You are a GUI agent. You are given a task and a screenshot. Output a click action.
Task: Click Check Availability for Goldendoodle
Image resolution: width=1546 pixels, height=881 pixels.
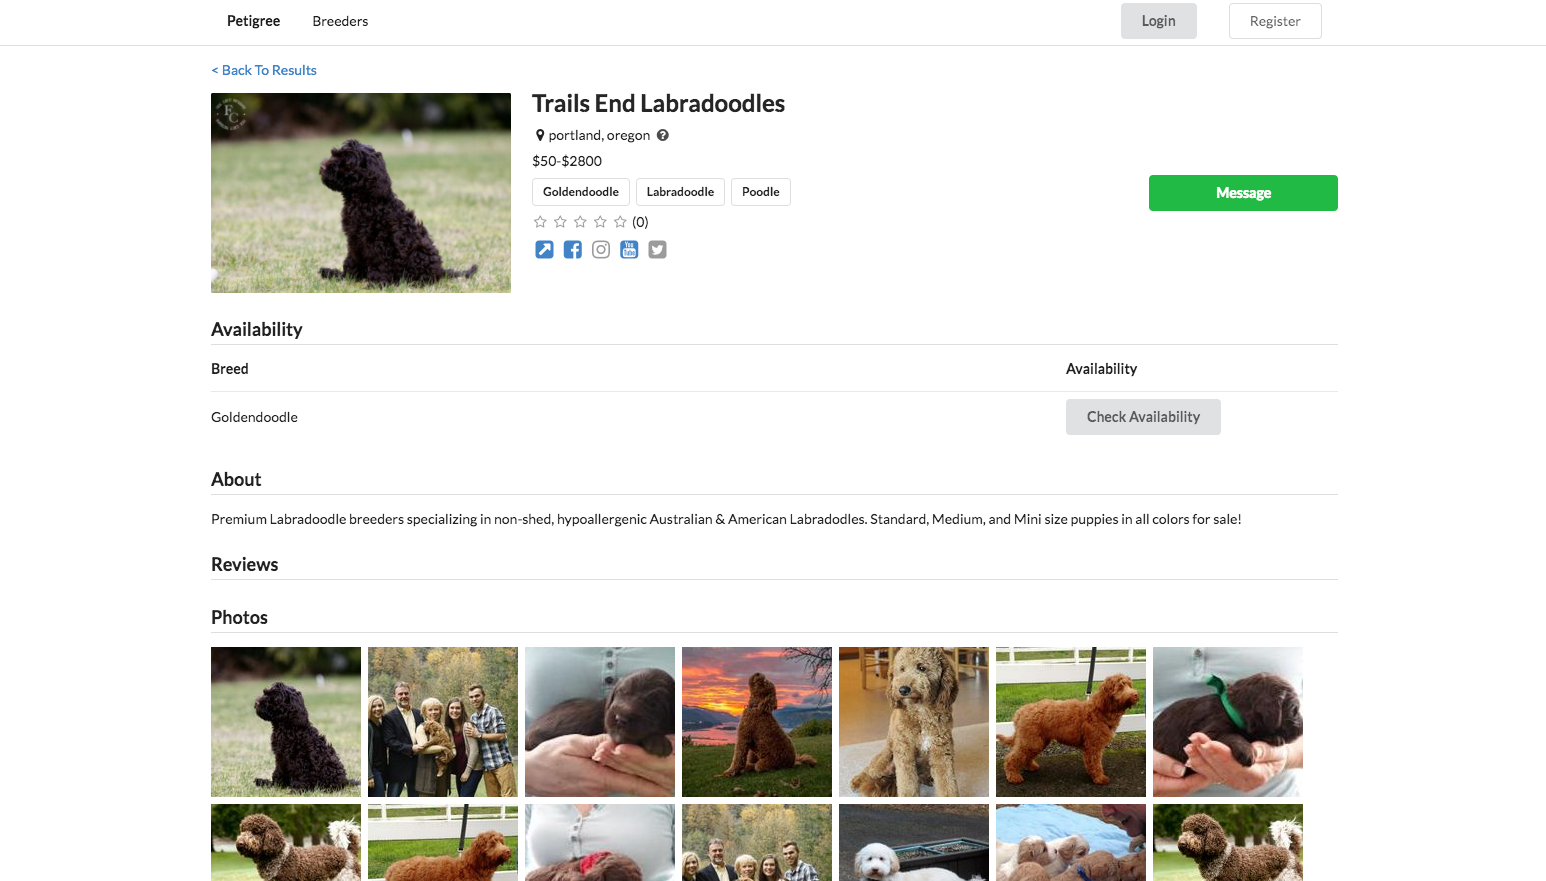(x=1143, y=417)
